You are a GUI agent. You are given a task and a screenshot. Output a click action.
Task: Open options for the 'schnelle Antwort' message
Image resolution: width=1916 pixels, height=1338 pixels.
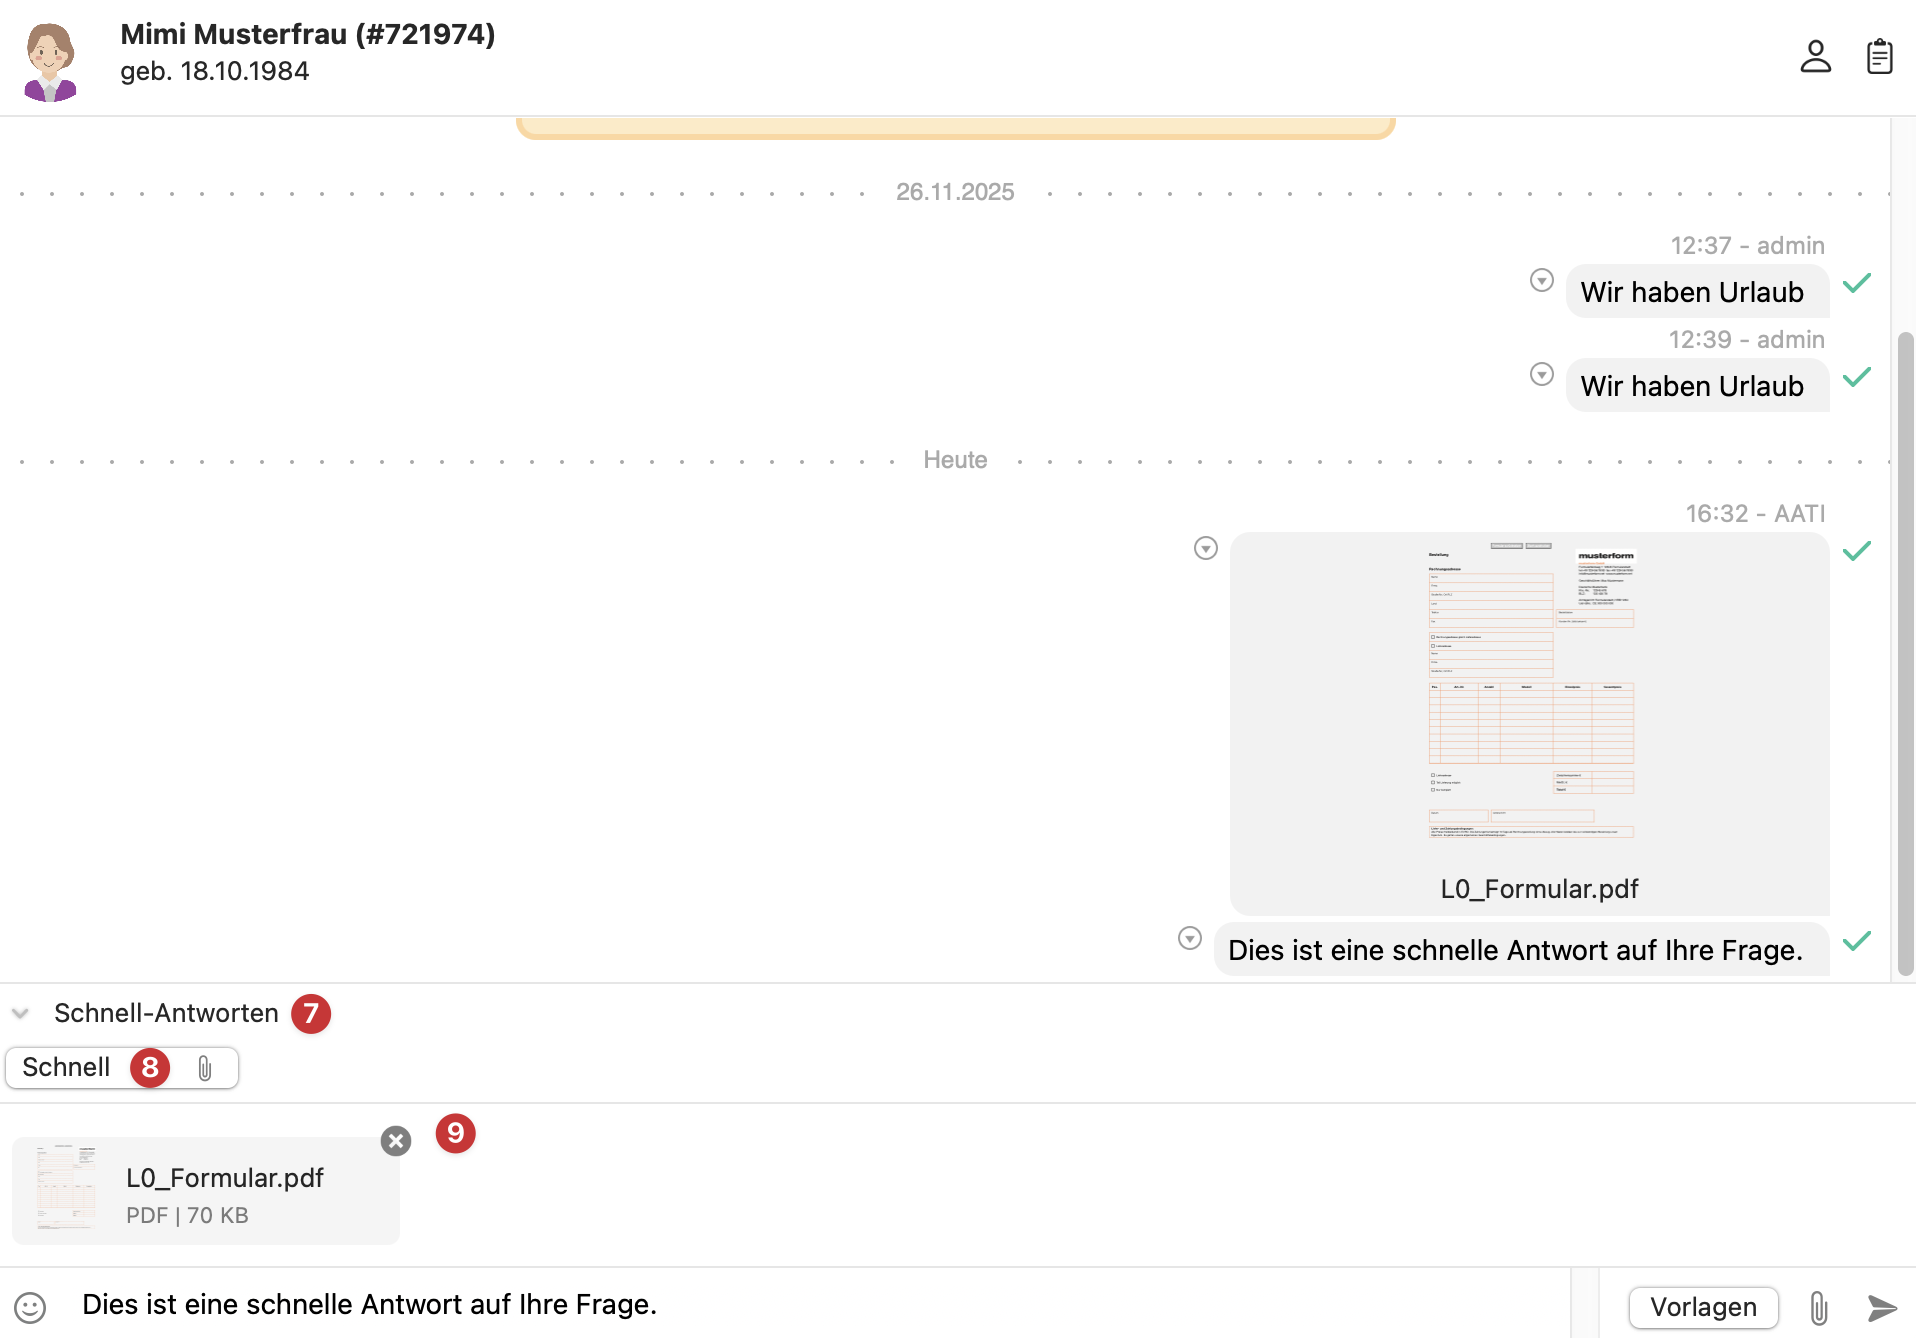pyautogui.click(x=1189, y=938)
